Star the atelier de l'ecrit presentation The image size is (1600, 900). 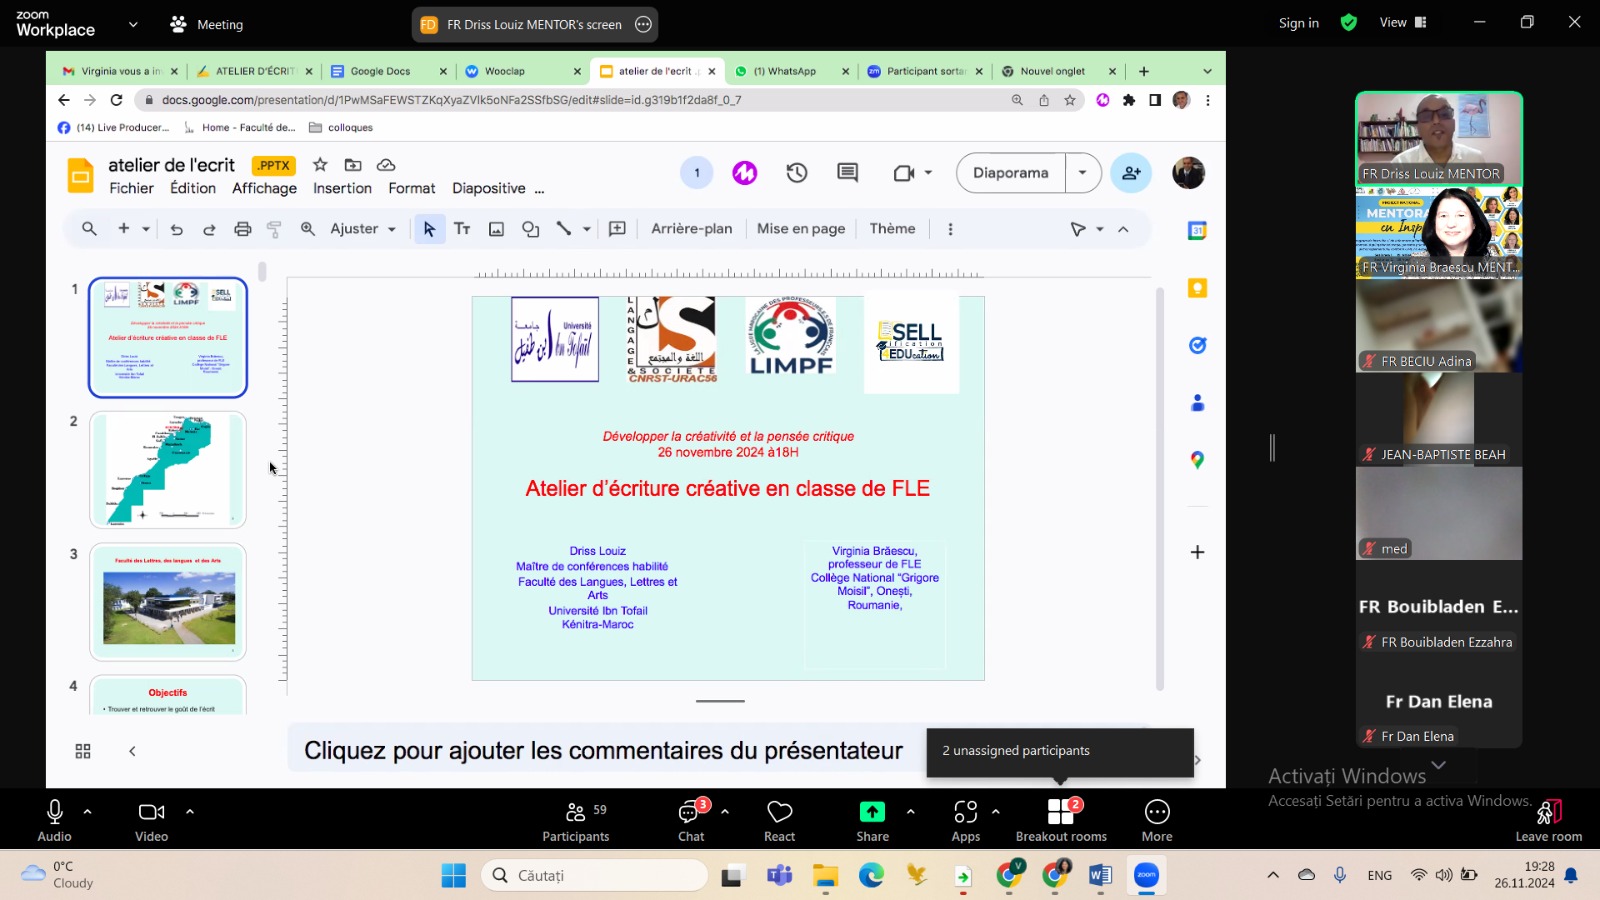(x=320, y=165)
